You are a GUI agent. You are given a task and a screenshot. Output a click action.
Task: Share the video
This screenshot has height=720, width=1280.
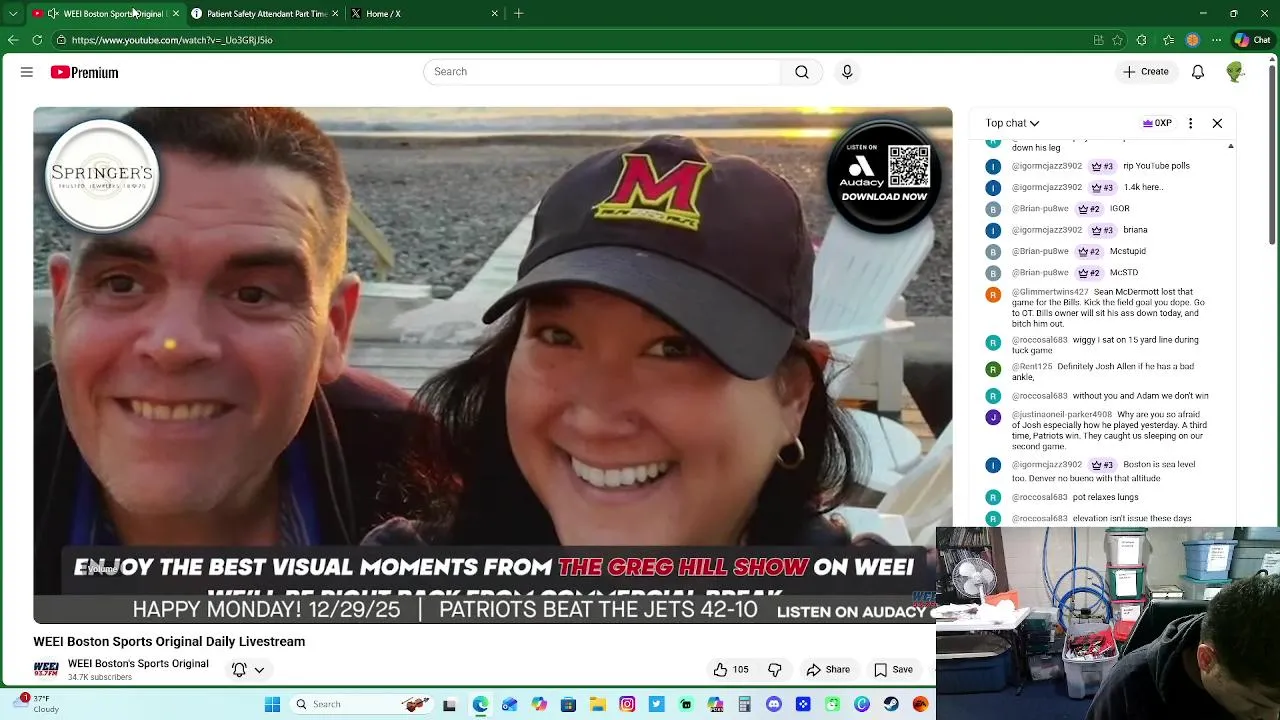pyautogui.click(x=828, y=670)
